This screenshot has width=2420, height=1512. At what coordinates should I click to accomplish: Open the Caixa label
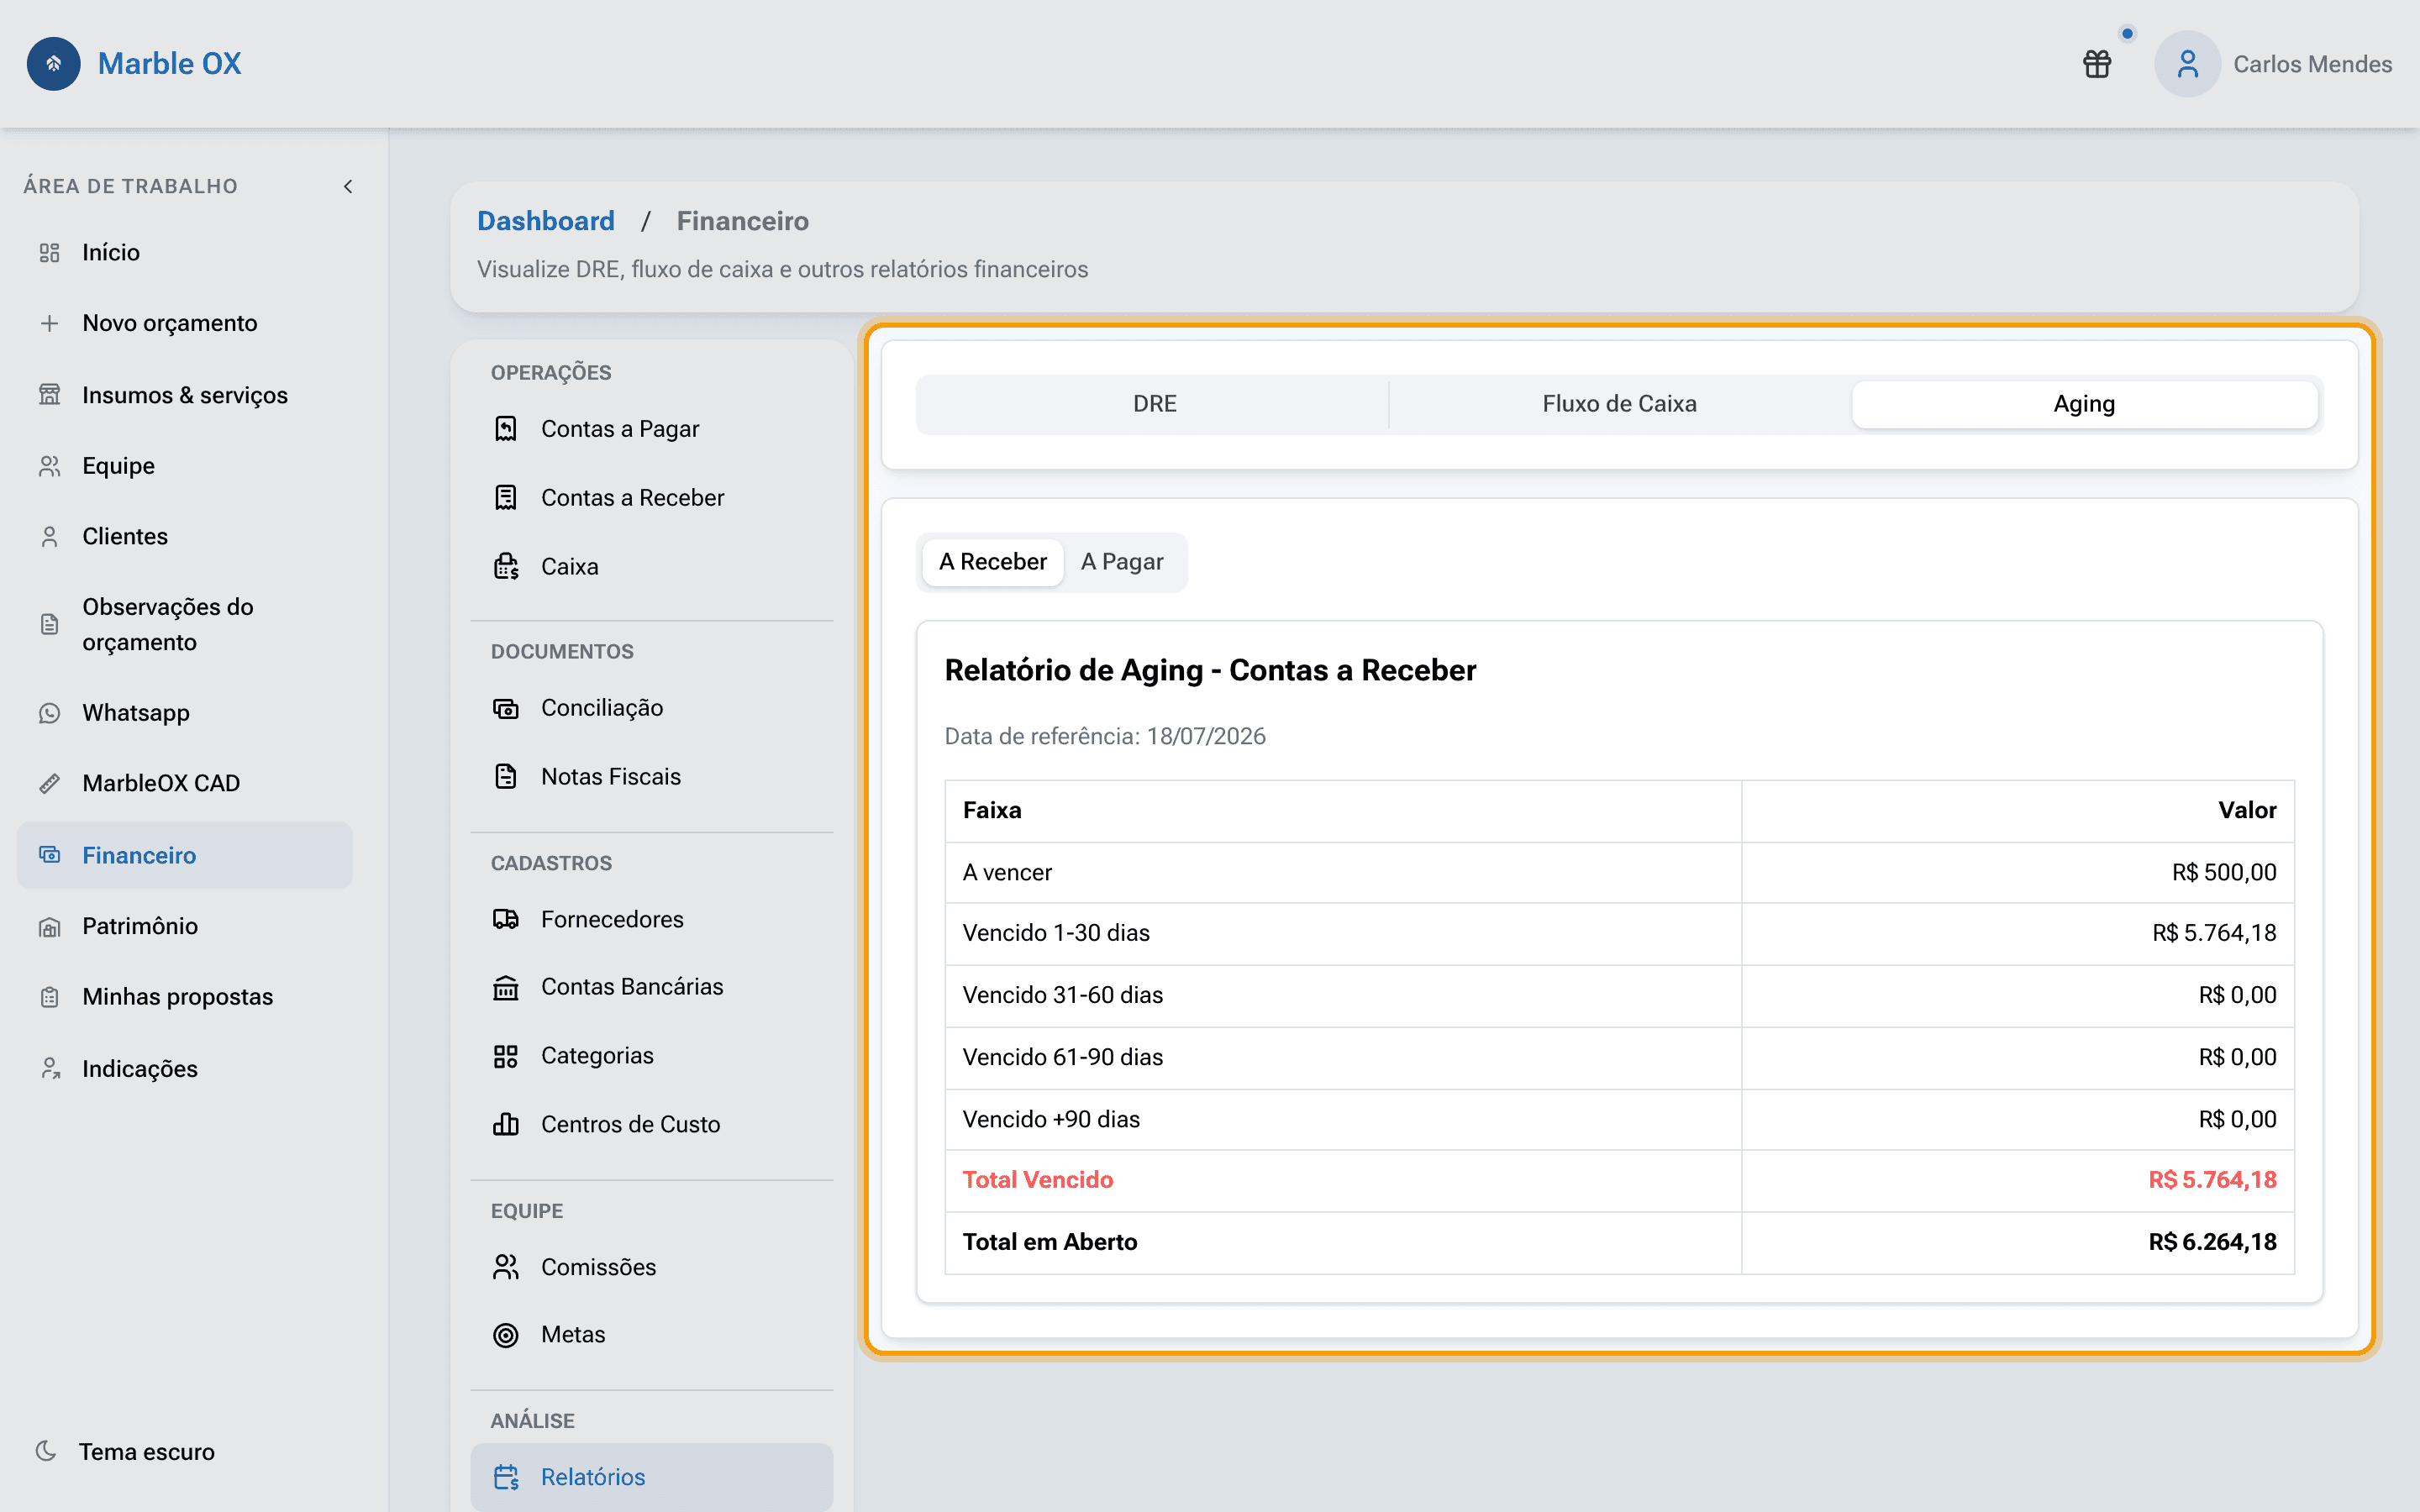570,567
